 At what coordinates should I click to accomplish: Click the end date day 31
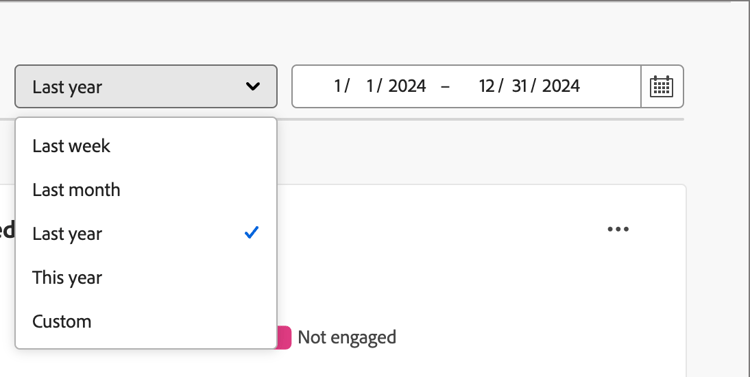coord(519,86)
